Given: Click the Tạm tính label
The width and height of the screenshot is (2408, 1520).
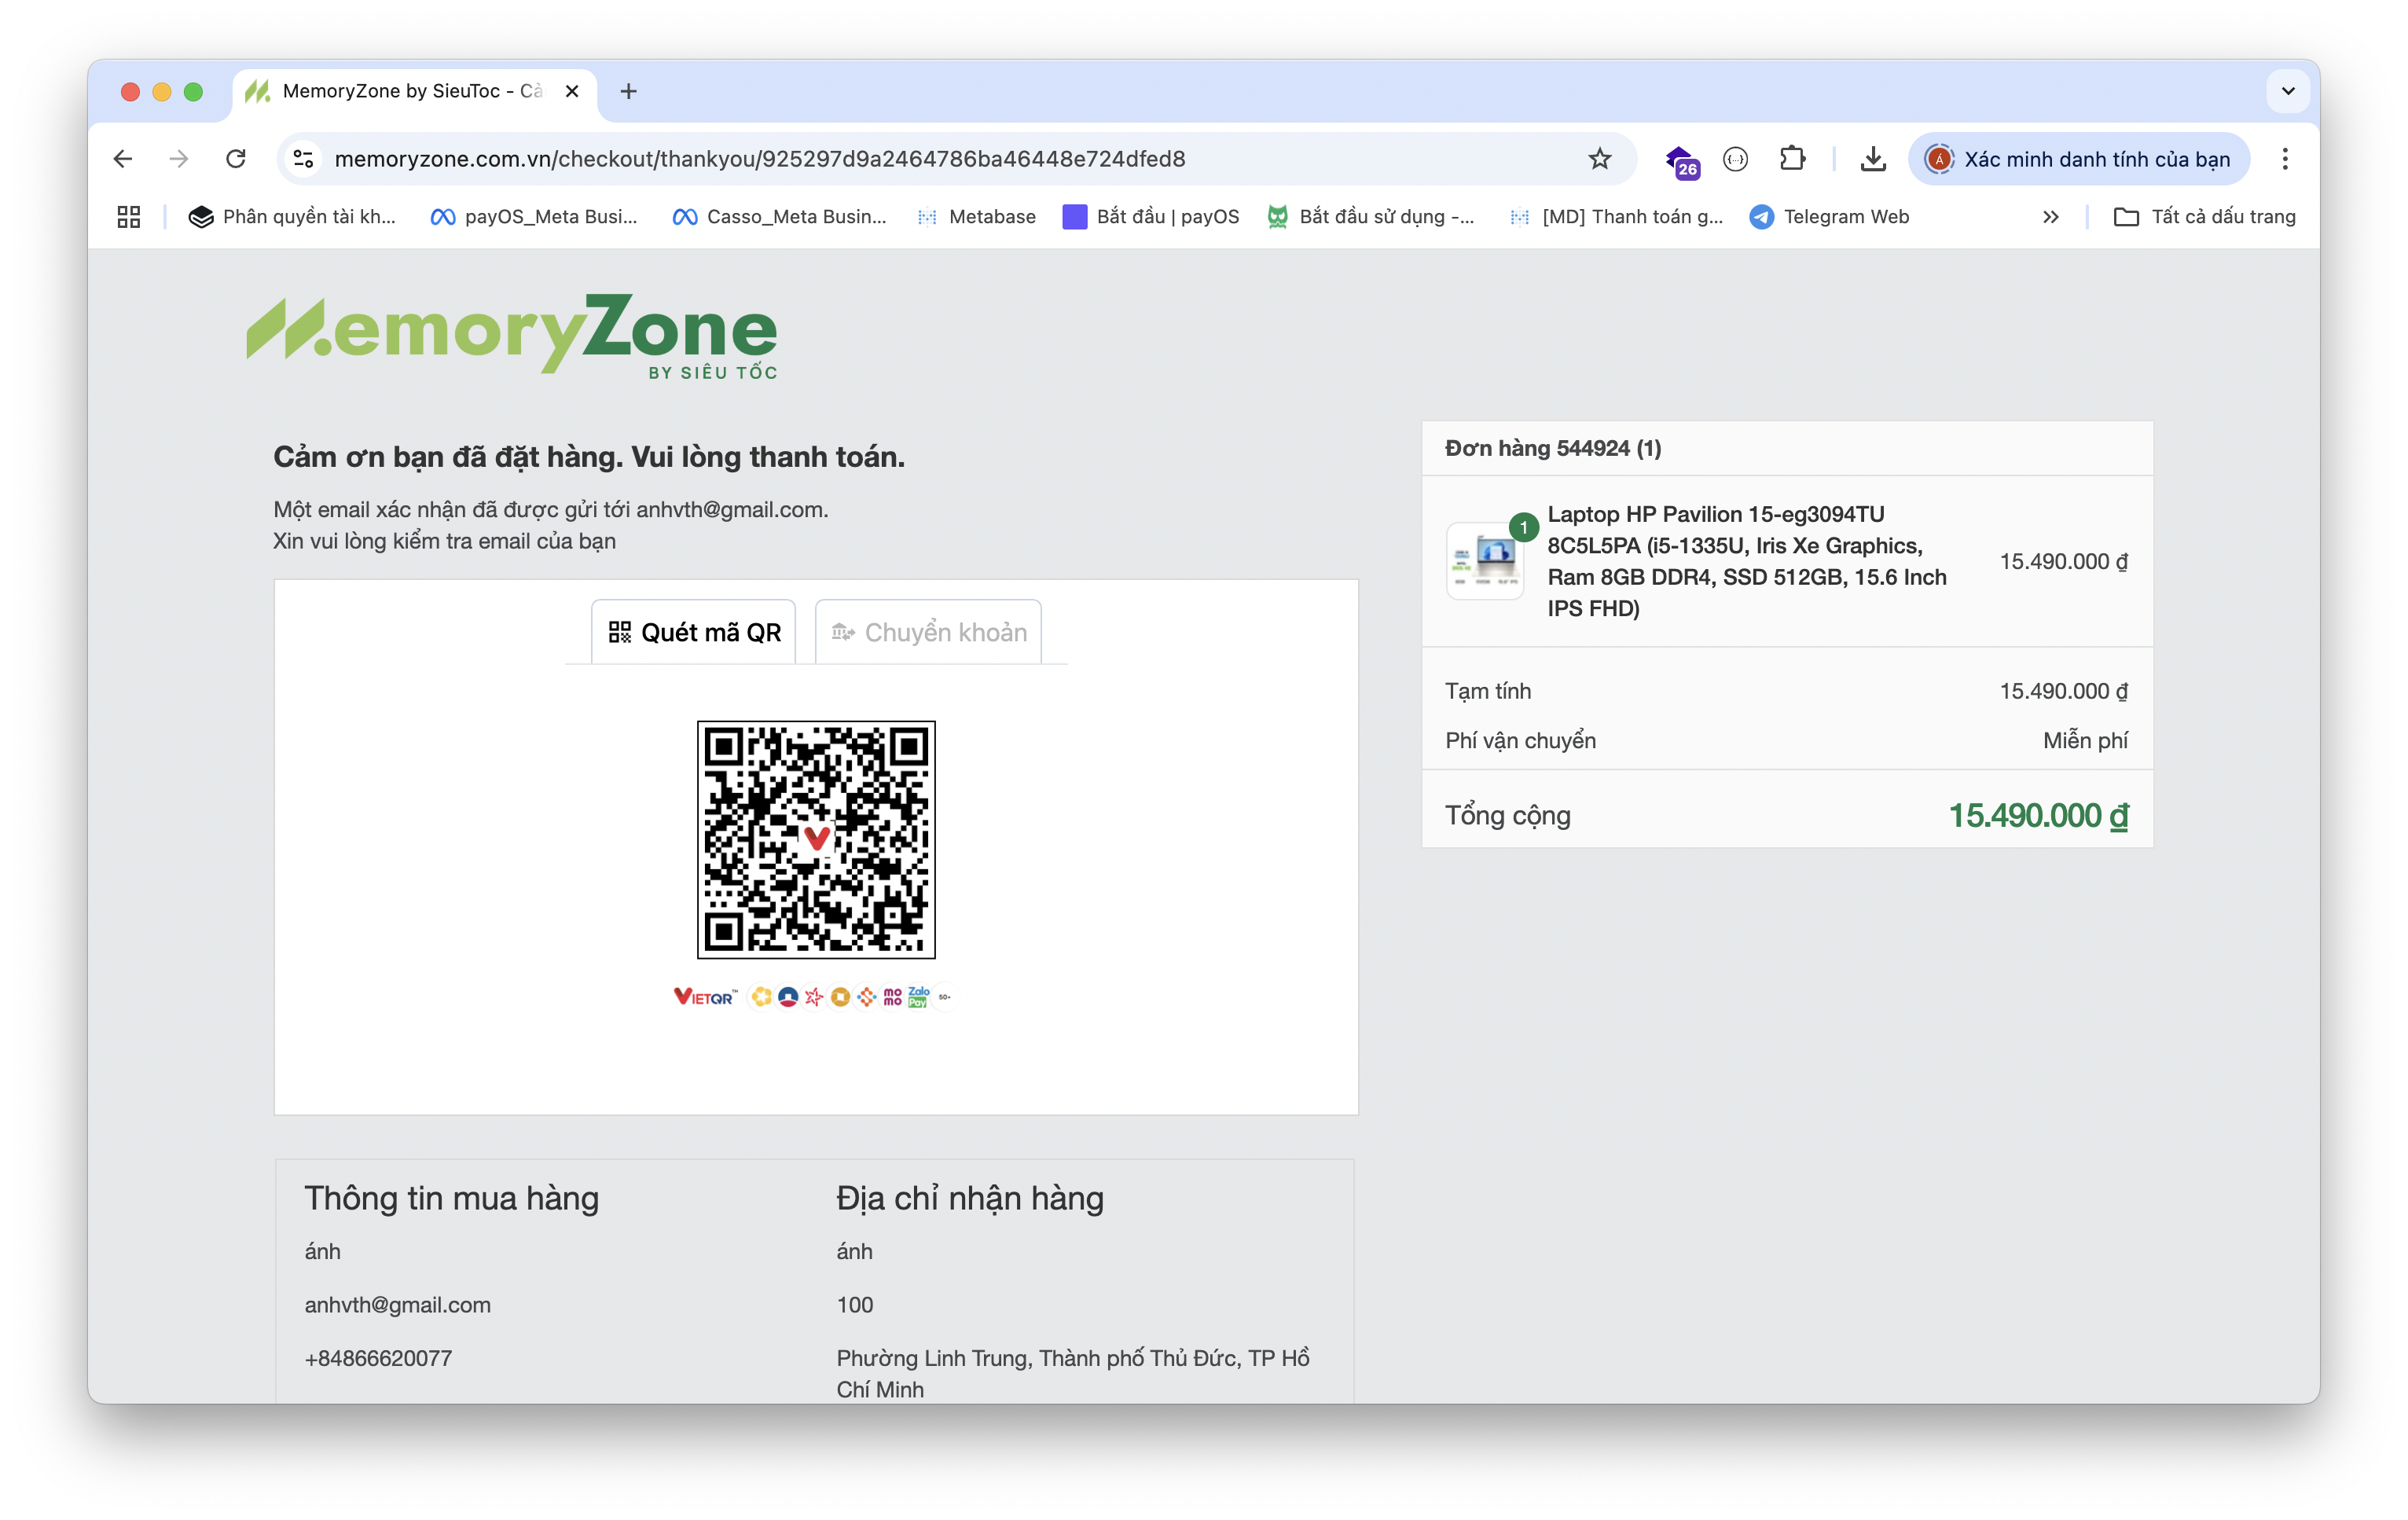Looking at the screenshot, I should click(1488, 691).
